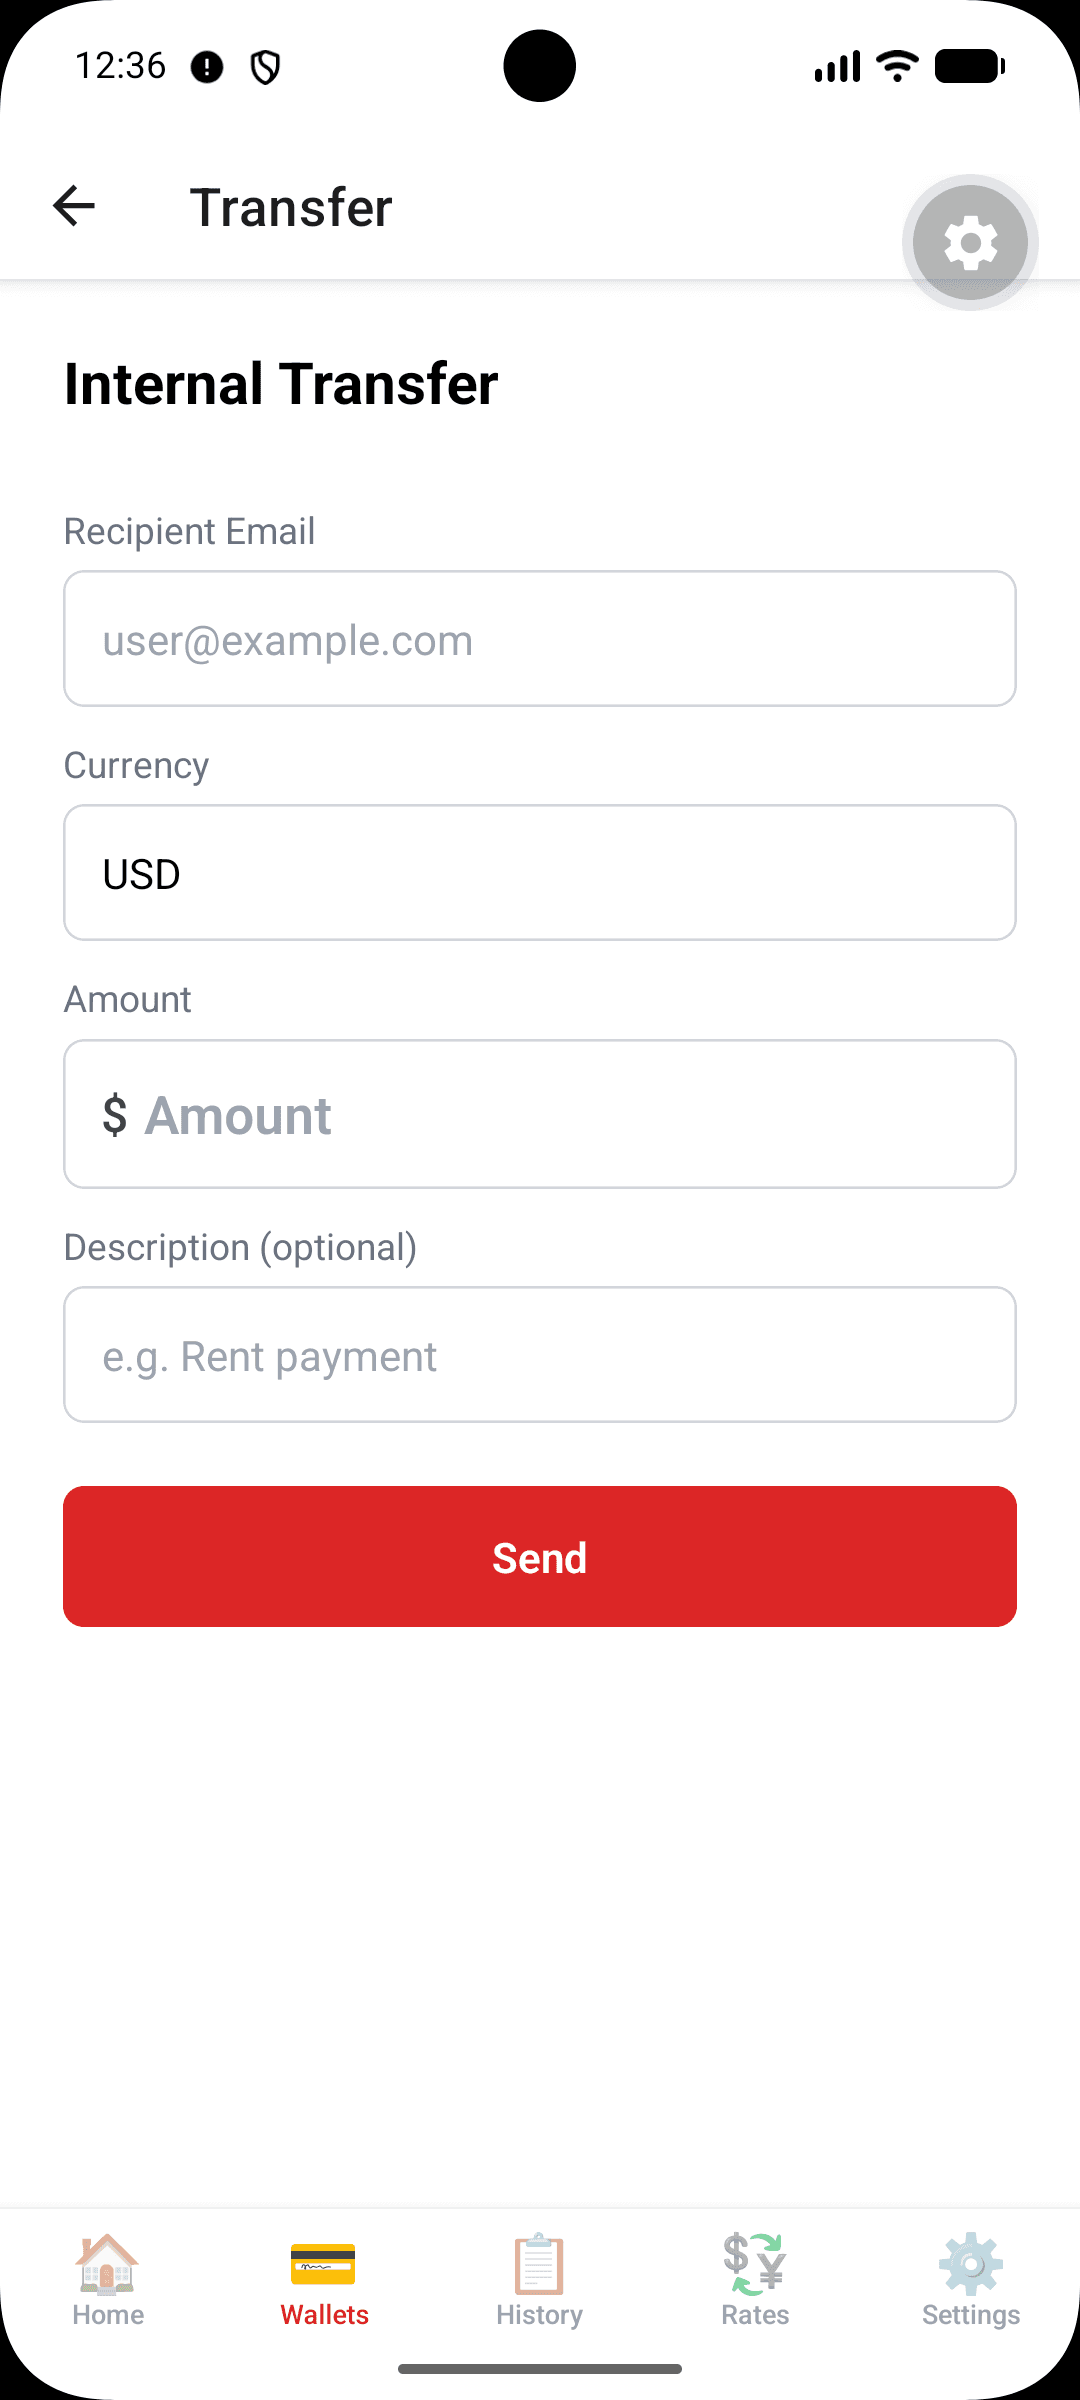This screenshot has height=2400, width=1080.
Task: Tap the battery indicator icon
Action: tap(970, 66)
